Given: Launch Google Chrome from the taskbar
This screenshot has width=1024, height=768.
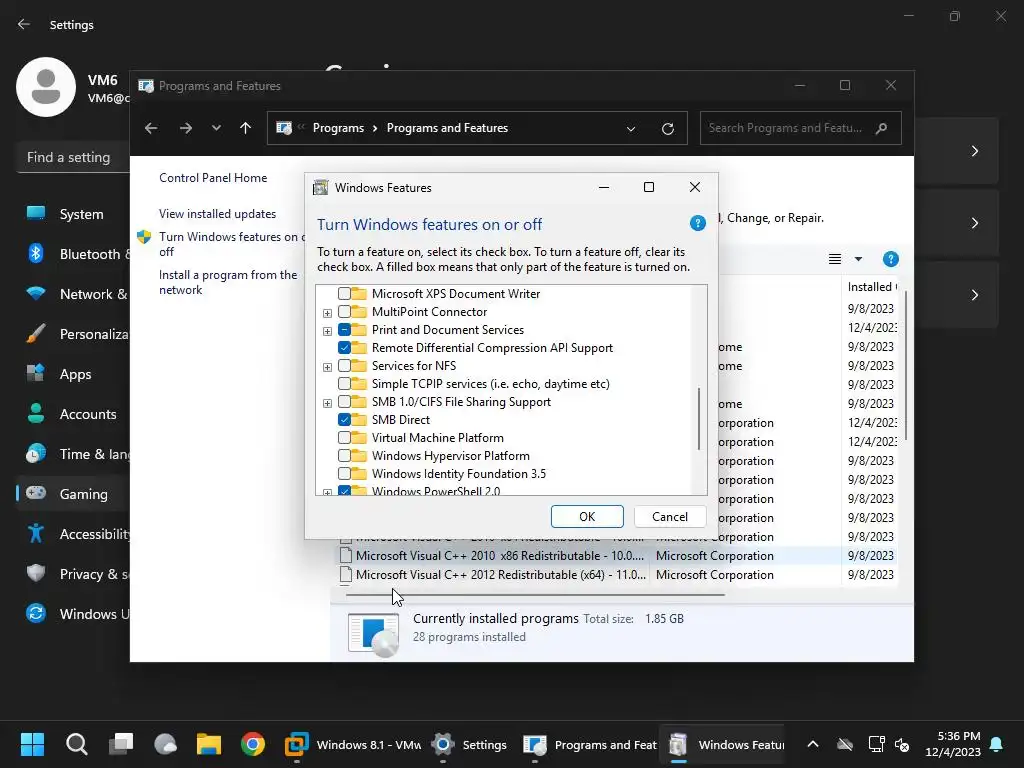Looking at the screenshot, I should [x=253, y=744].
